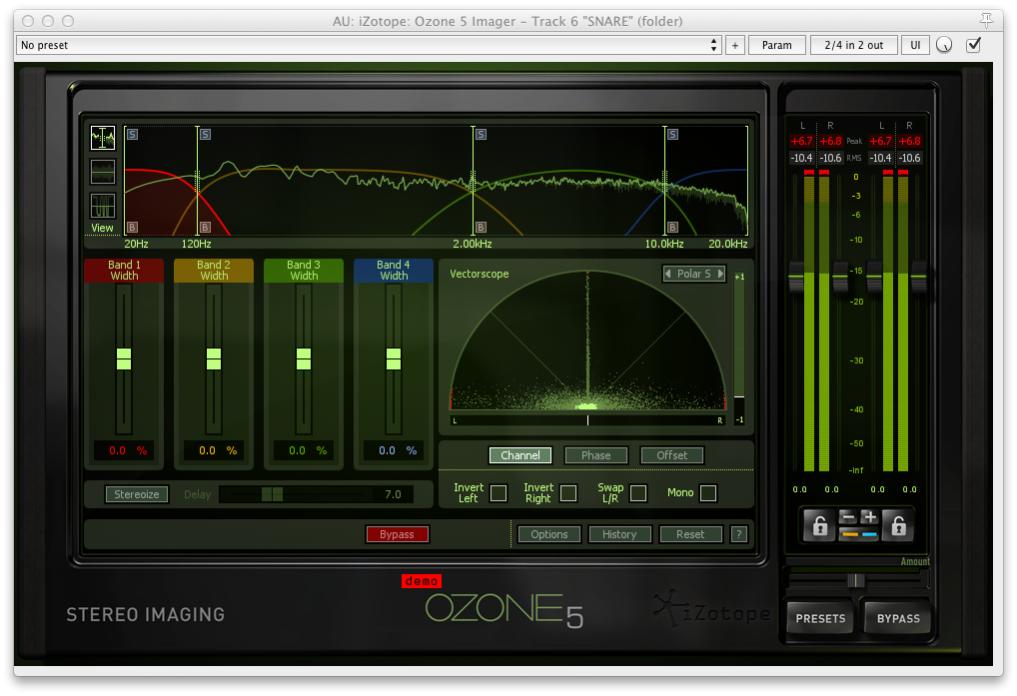This screenshot has width=1017, height=696.
Task: Solo Band 2 with its S button
Action: coord(205,134)
